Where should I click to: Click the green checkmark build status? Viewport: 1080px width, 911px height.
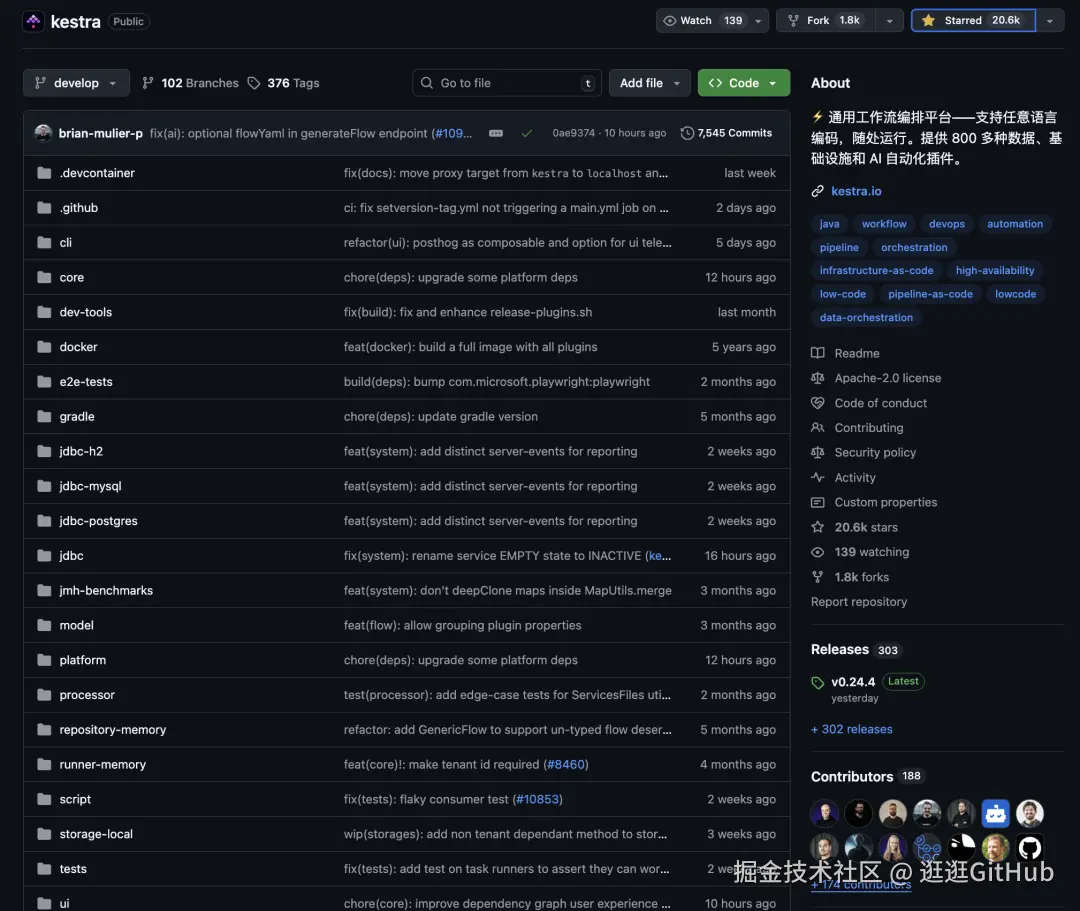(527, 134)
